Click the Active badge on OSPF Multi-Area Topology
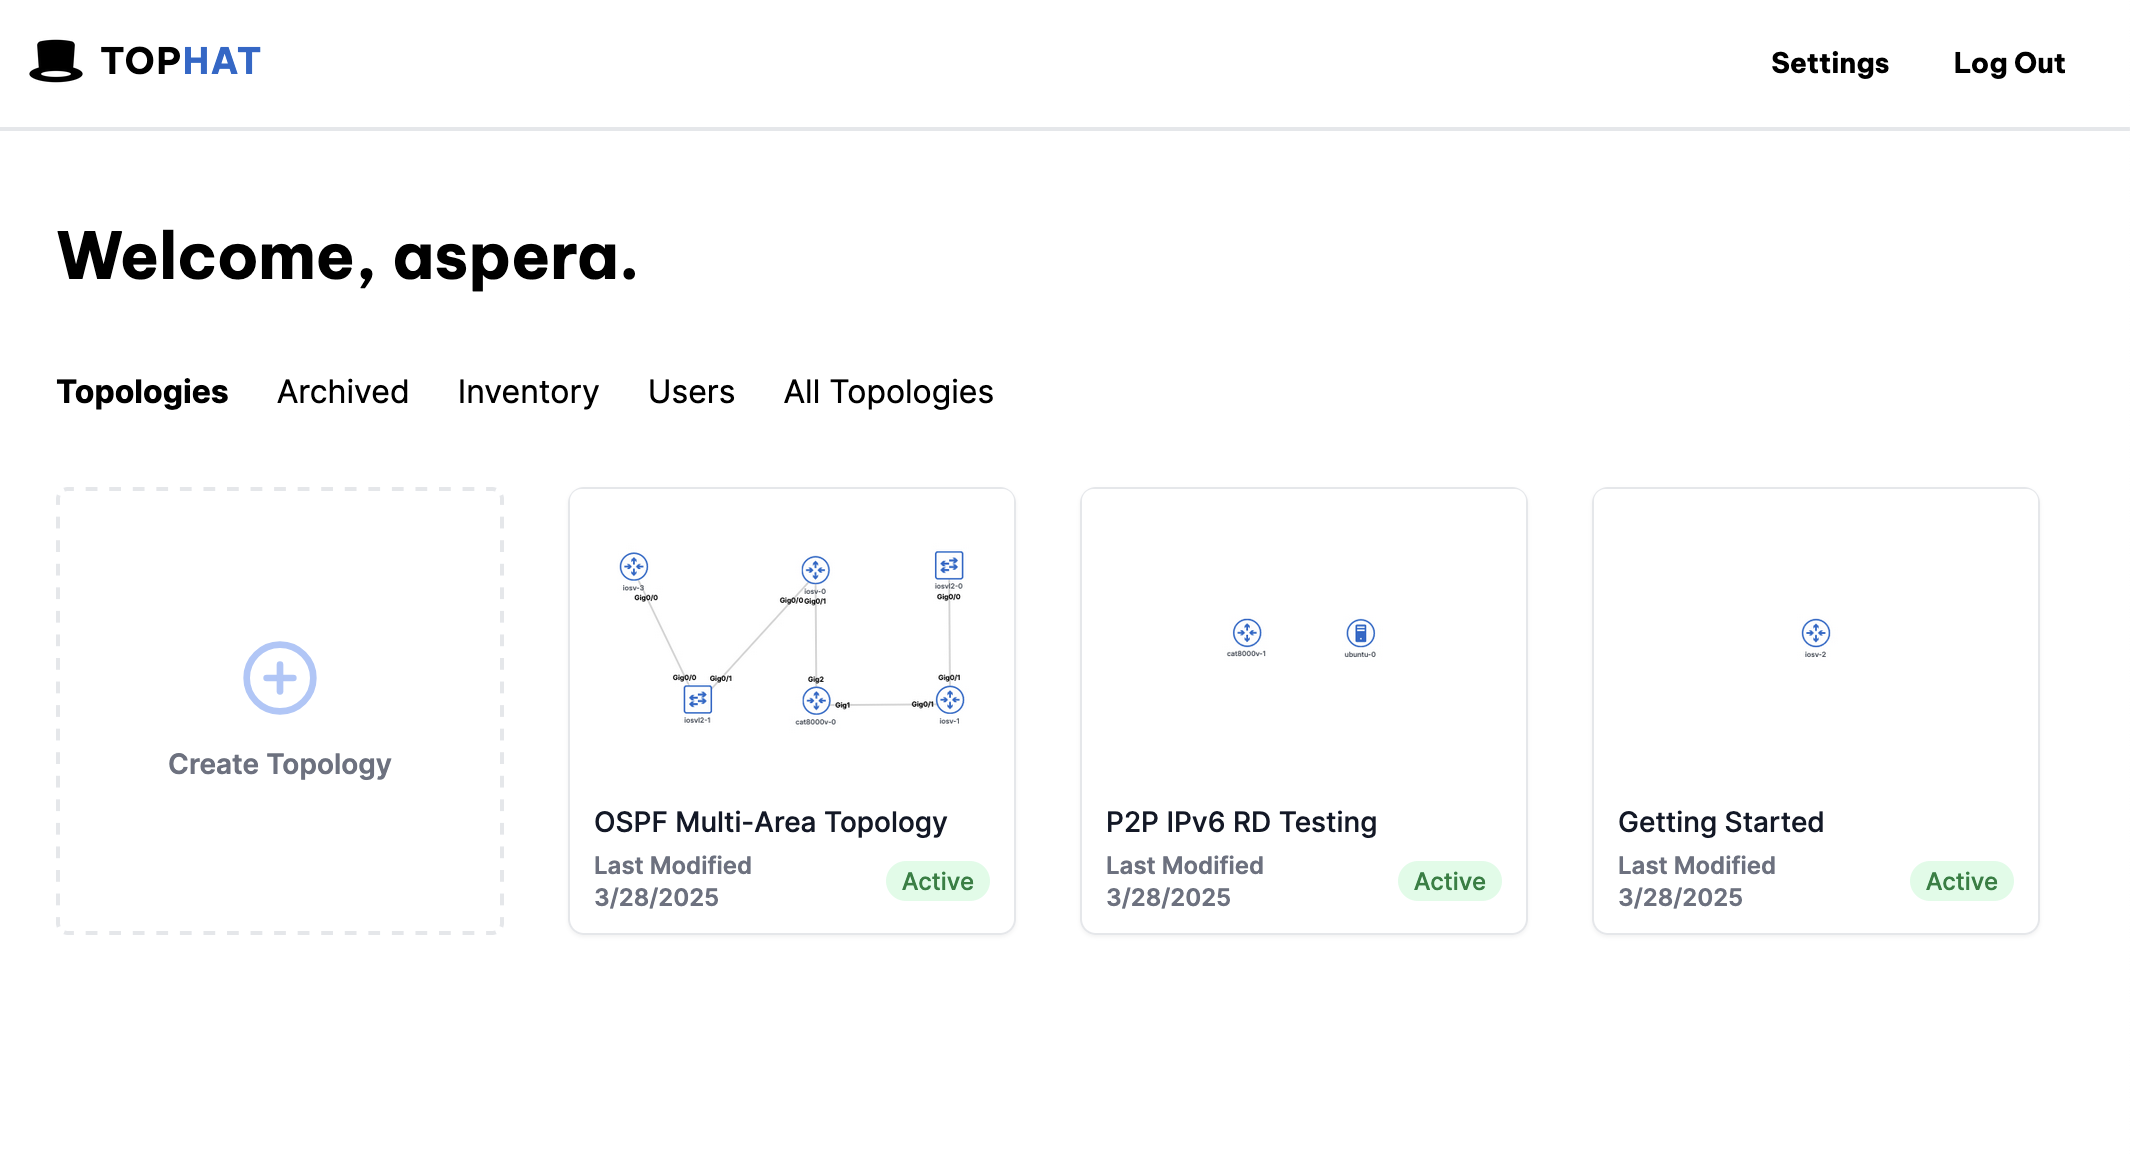This screenshot has width=2130, height=1156. [937, 881]
